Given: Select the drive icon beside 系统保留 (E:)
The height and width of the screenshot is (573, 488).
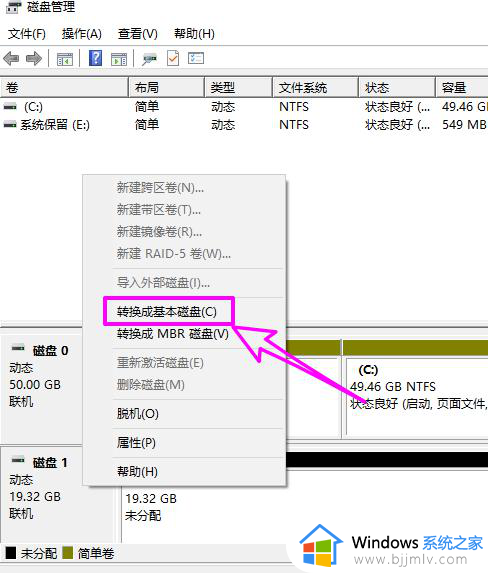Looking at the screenshot, I should [10, 125].
